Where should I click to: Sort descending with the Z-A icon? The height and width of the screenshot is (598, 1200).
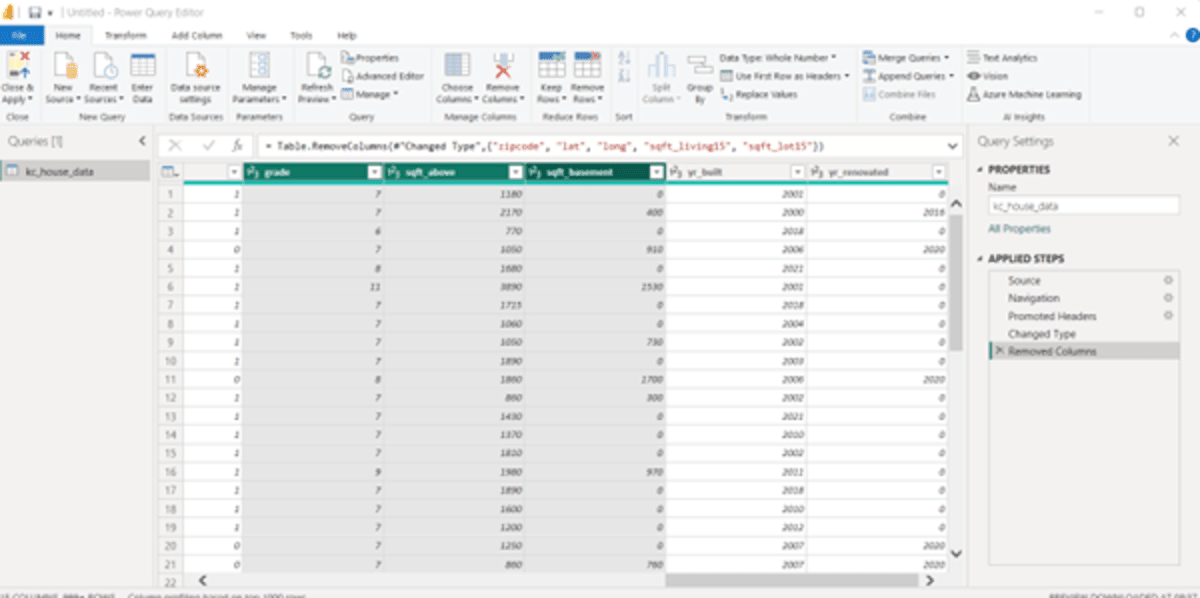point(624,76)
